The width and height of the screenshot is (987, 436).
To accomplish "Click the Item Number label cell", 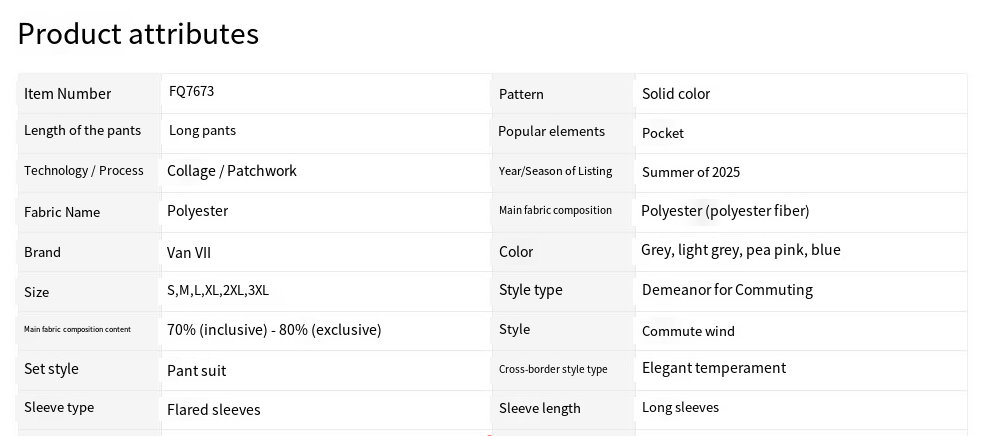I will (68, 94).
